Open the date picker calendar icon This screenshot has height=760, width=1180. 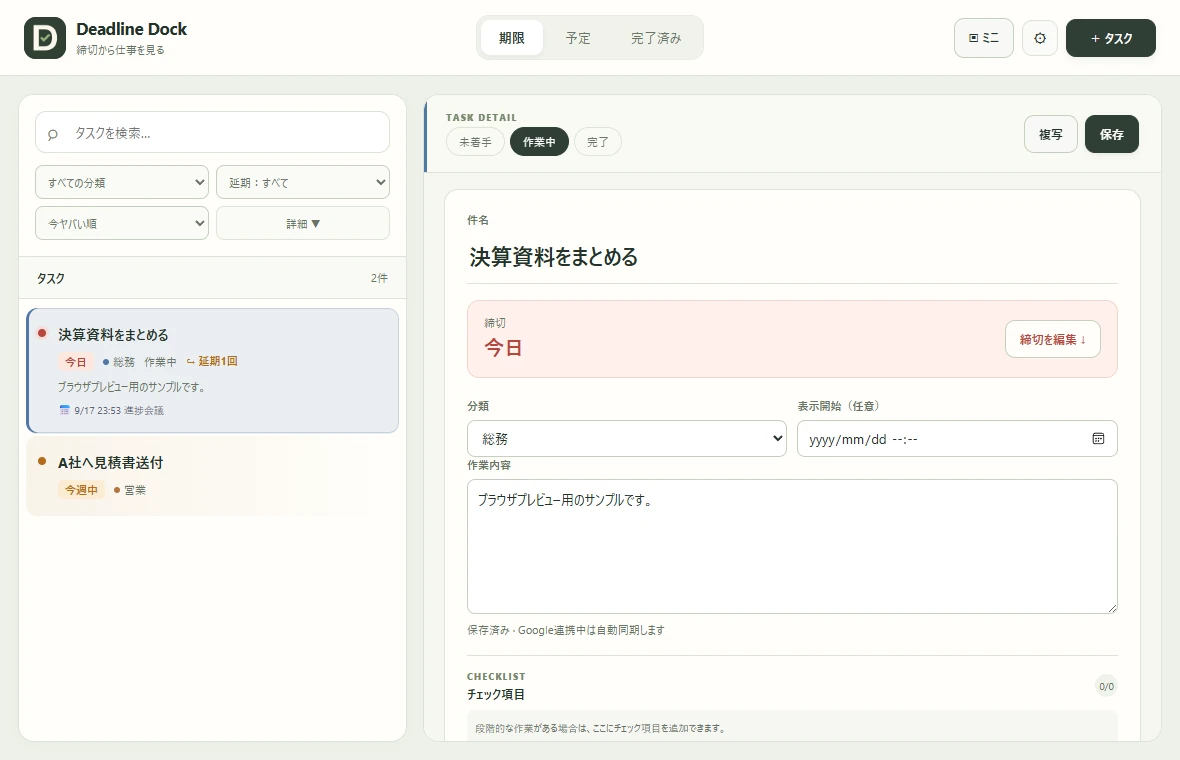pyautogui.click(x=1098, y=439)
